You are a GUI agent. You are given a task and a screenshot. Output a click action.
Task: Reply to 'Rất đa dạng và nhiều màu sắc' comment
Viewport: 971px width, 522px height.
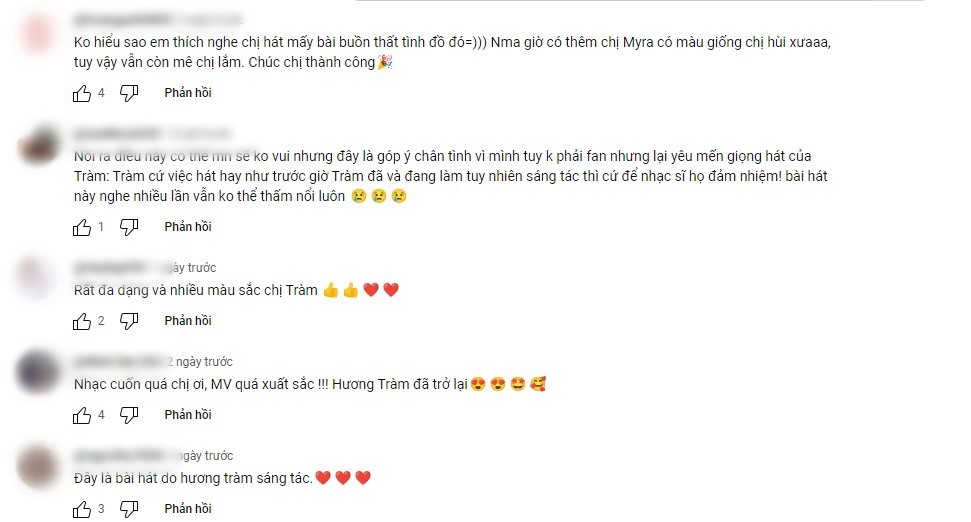(188, 321)
